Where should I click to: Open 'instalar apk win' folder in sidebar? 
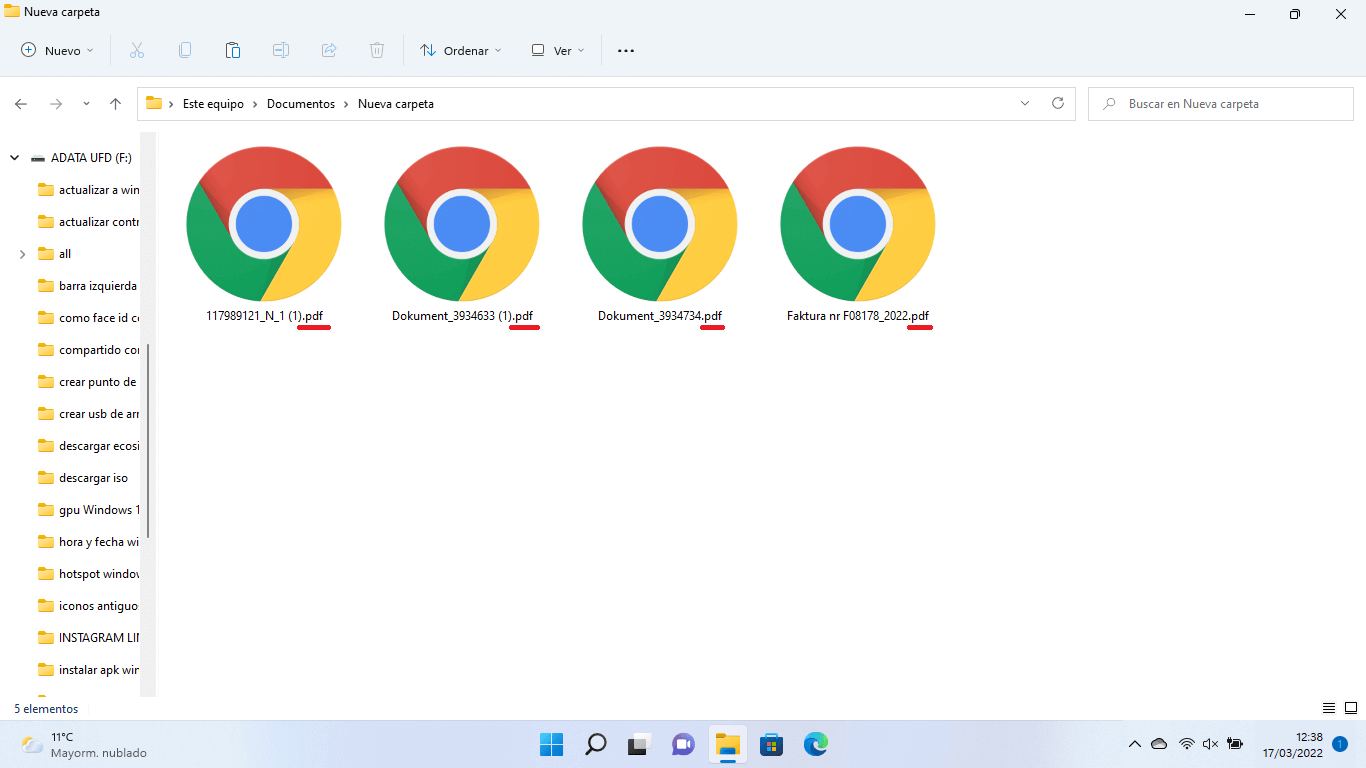pos(89,670)
